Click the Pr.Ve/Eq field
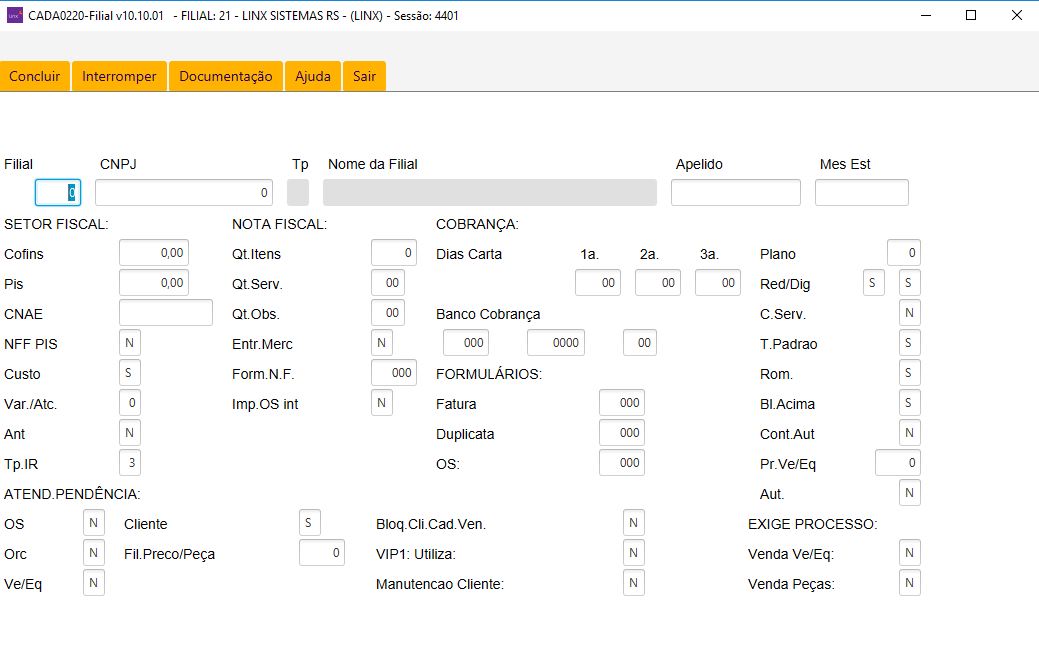The image size is (1039, 649). [898, 463]
